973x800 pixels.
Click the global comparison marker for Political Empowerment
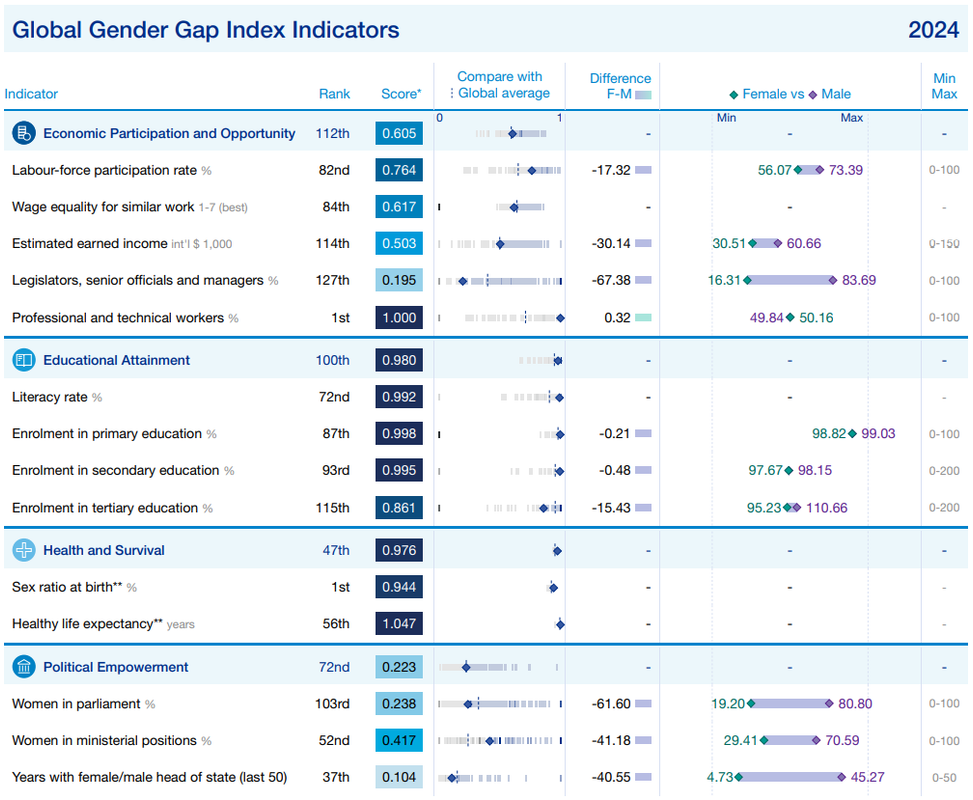pos(466,667)
